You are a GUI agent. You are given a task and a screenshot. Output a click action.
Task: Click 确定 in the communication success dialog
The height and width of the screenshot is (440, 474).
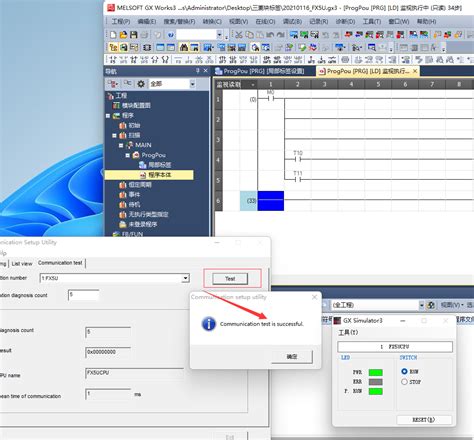292,357
